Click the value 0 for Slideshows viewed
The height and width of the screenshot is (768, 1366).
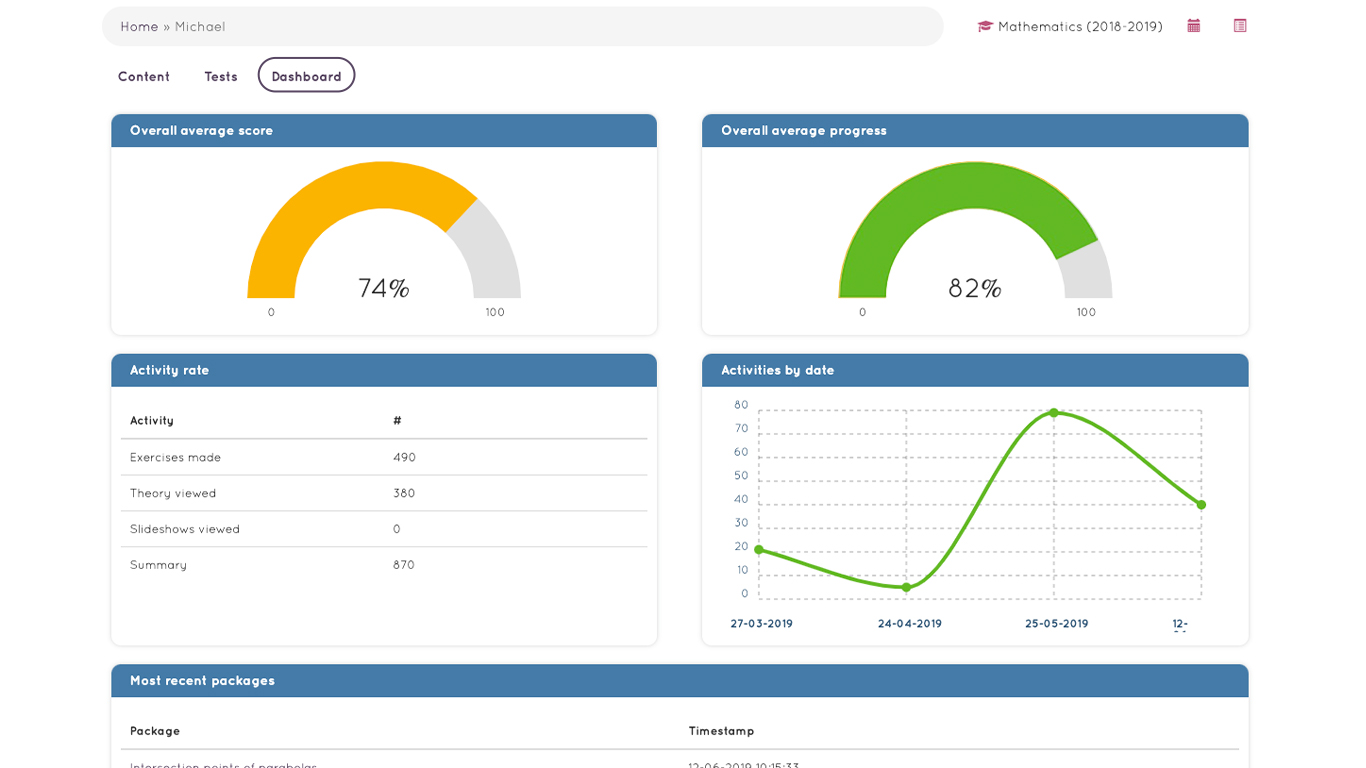397,529
